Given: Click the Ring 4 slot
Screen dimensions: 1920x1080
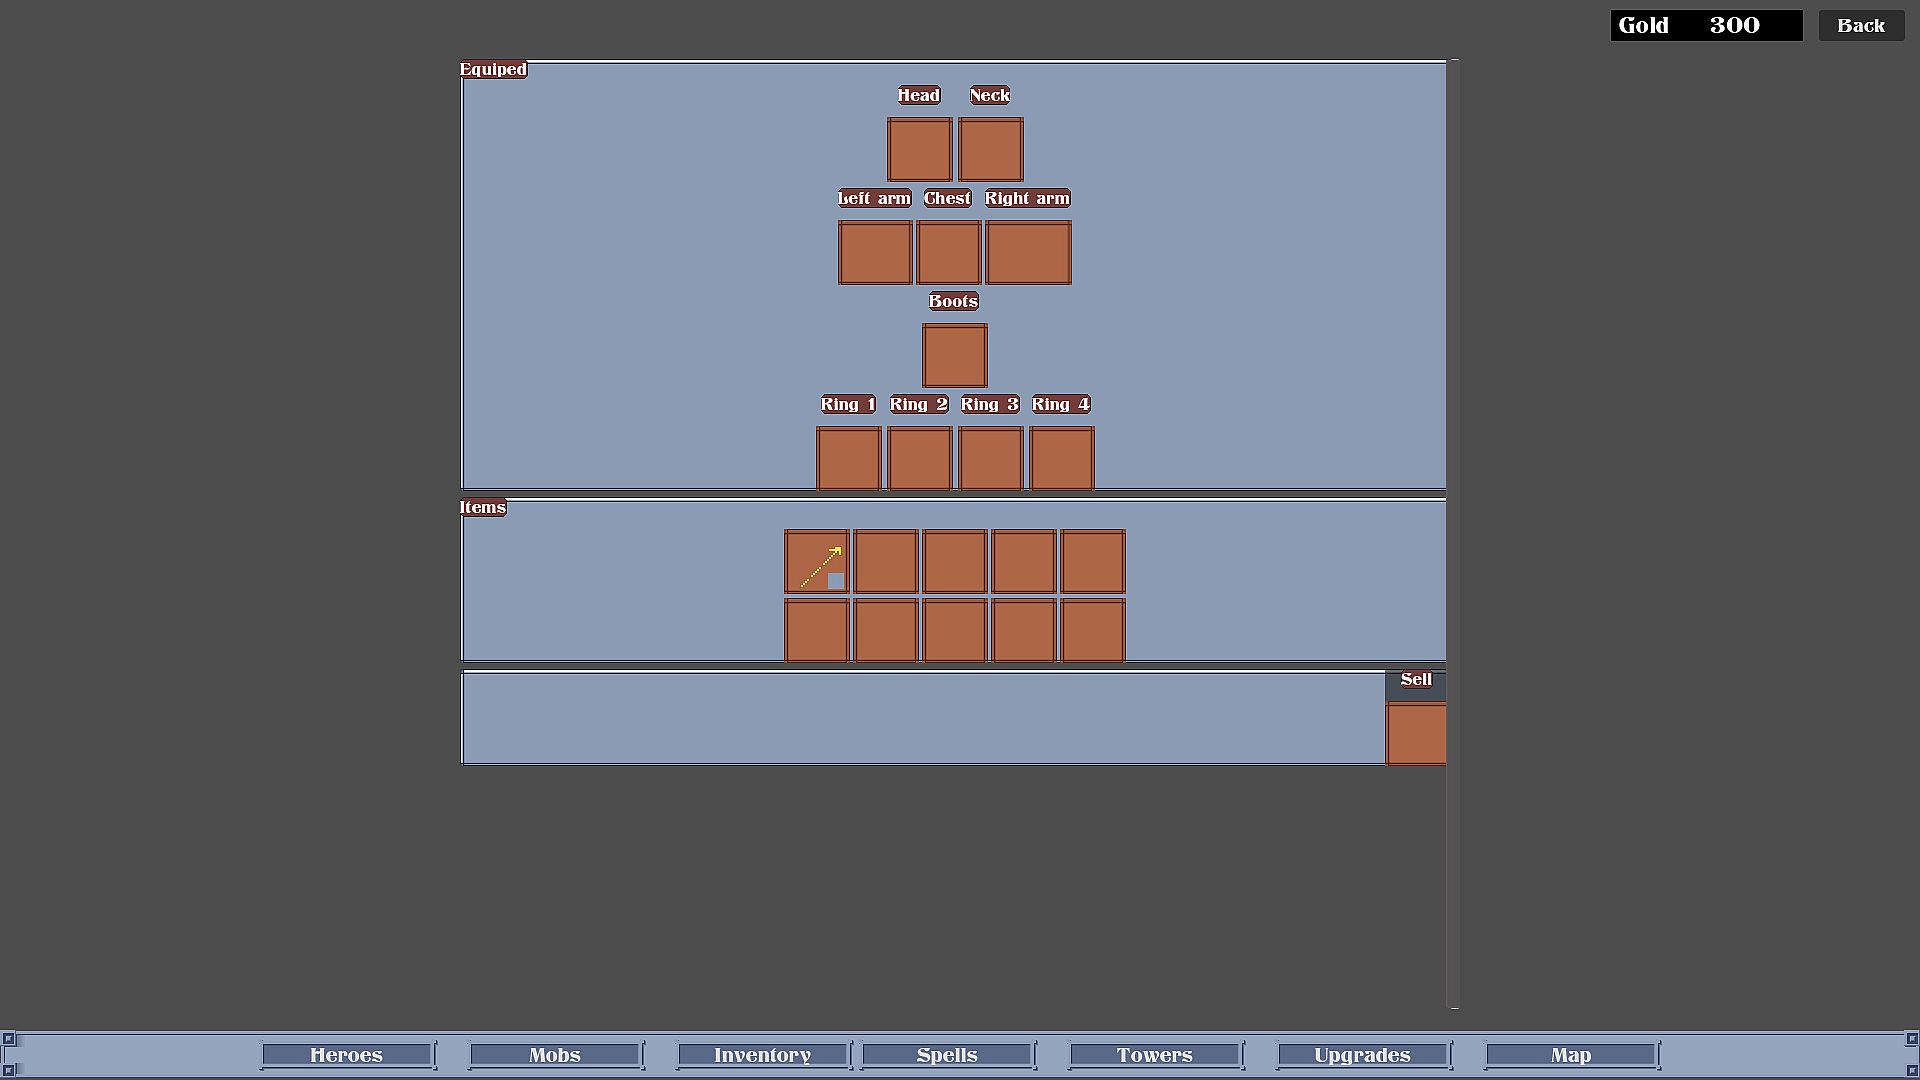Looking at the screenshot, I should click(x=1061, y=459).
